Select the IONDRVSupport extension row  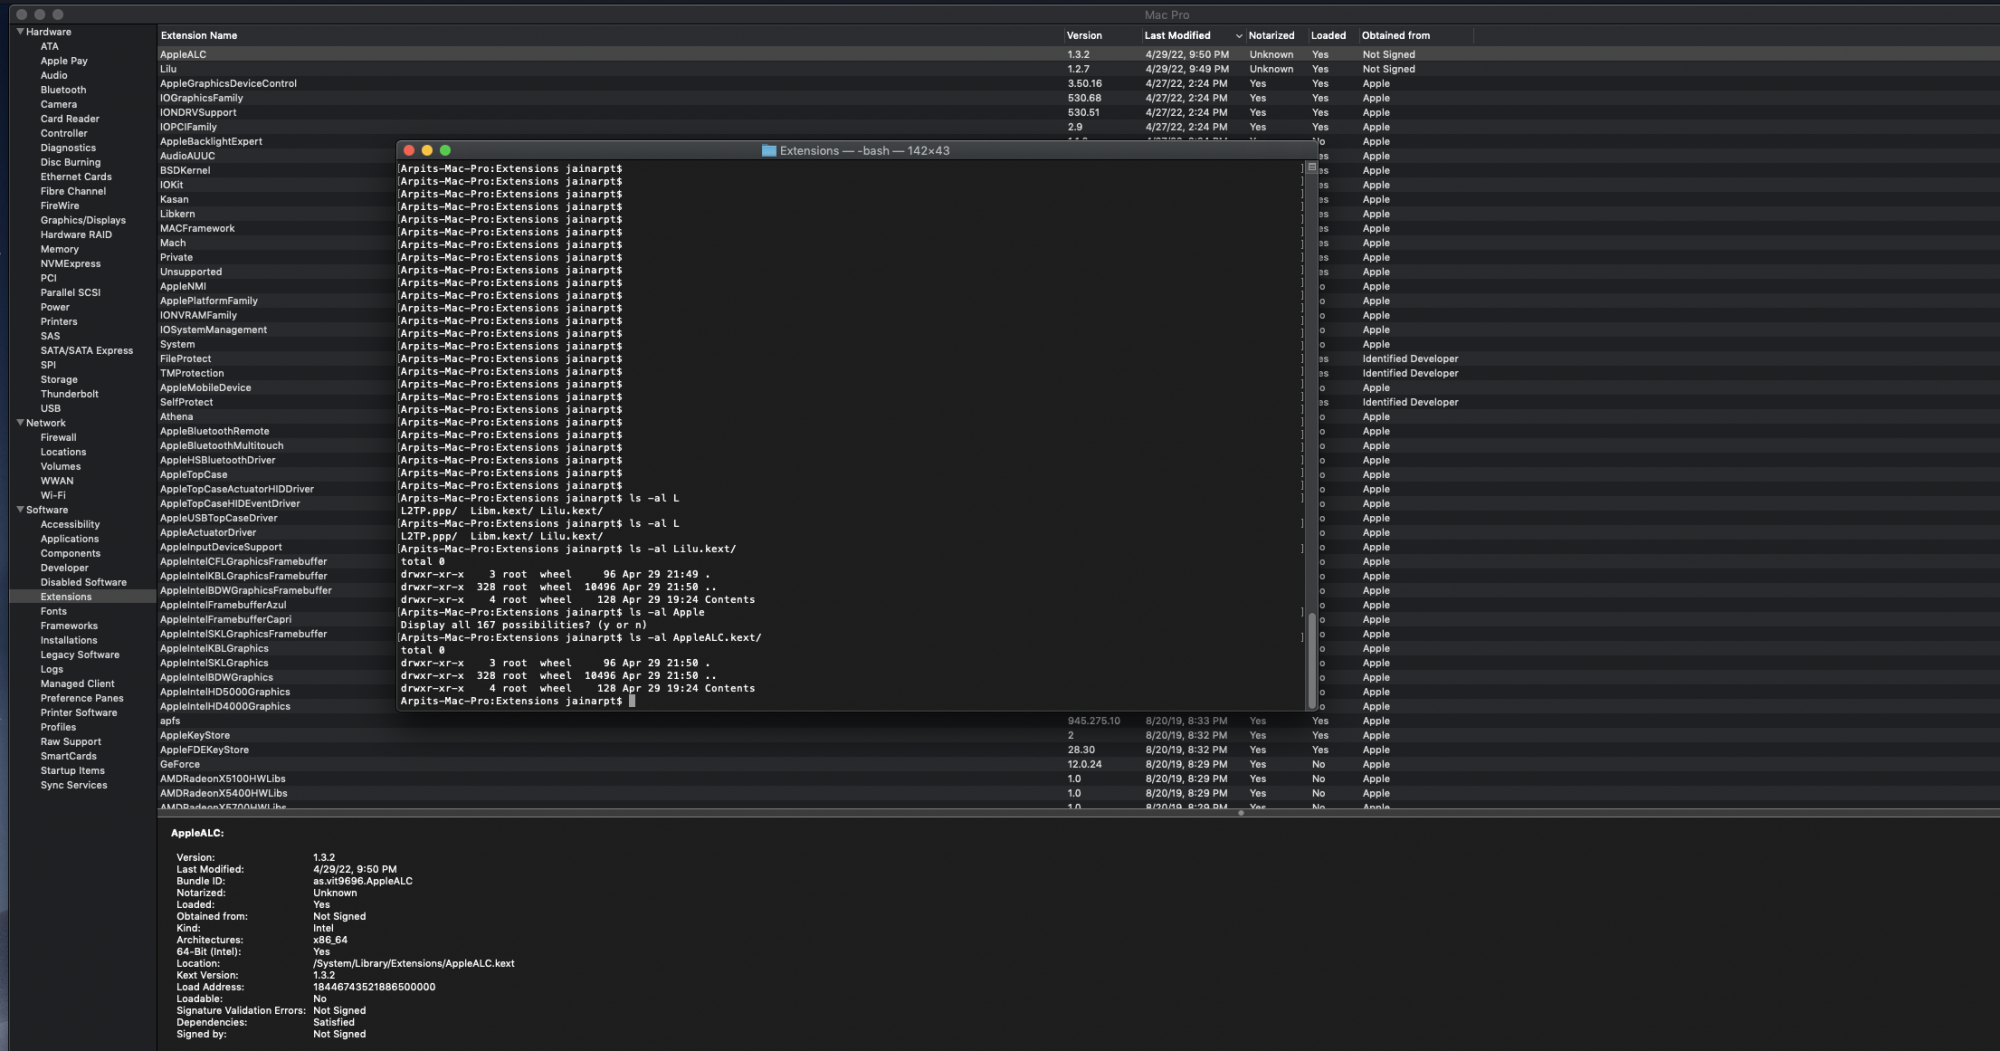pyautogui.click(x=1078, y=113)
